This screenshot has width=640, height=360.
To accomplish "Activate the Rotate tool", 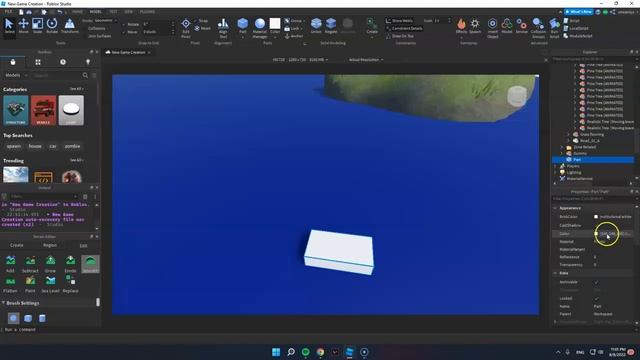I will point(52,26).
